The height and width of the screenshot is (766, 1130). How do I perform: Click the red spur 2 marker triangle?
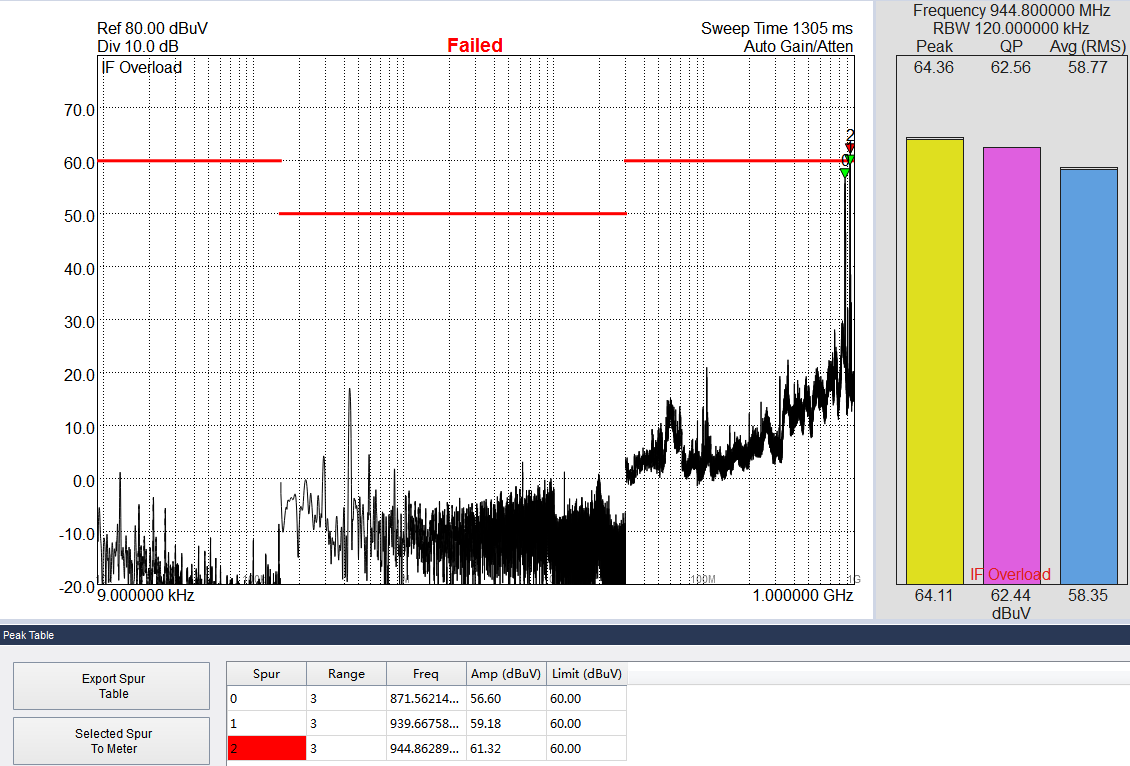pyautogui.click(x=850, y=148)
